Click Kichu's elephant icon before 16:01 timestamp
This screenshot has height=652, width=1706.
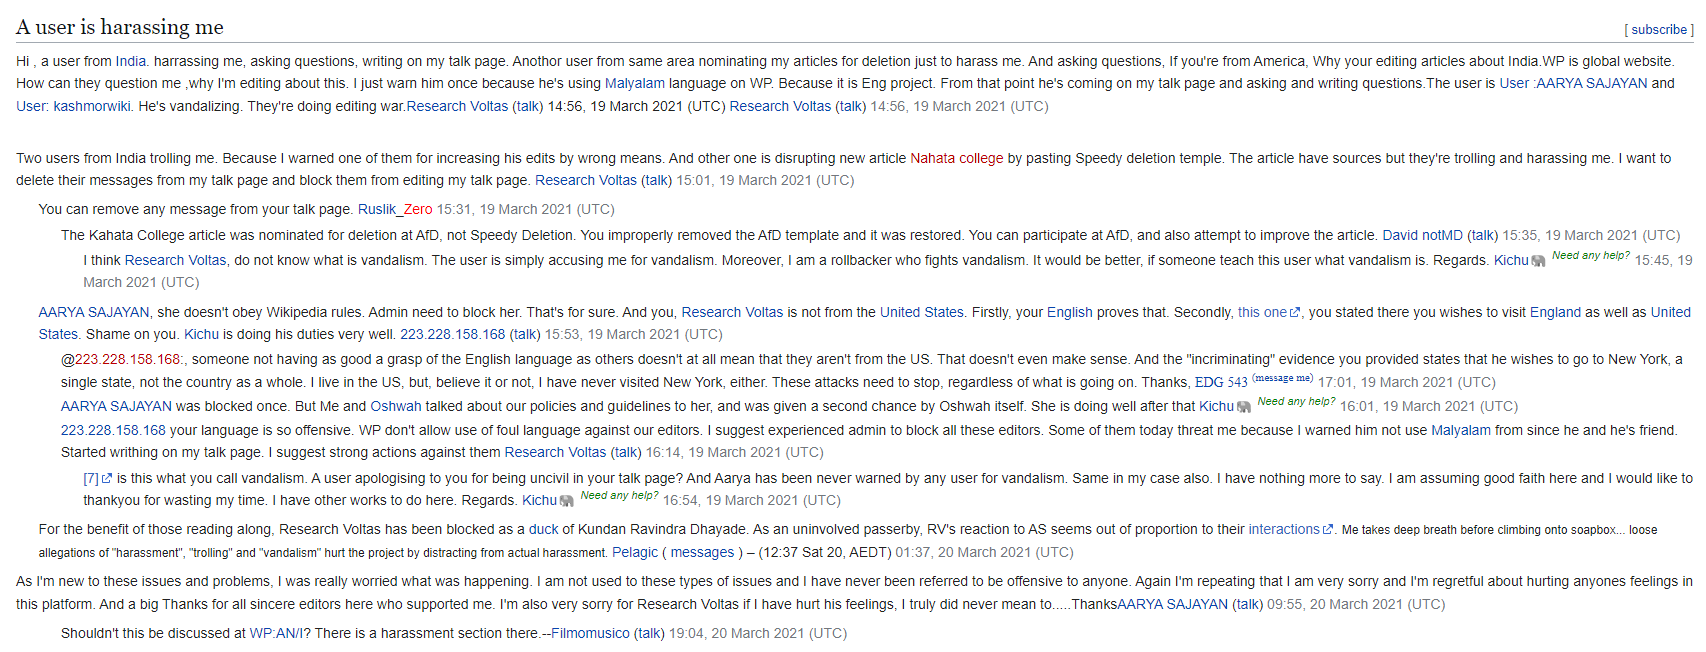pos(1244,407)
